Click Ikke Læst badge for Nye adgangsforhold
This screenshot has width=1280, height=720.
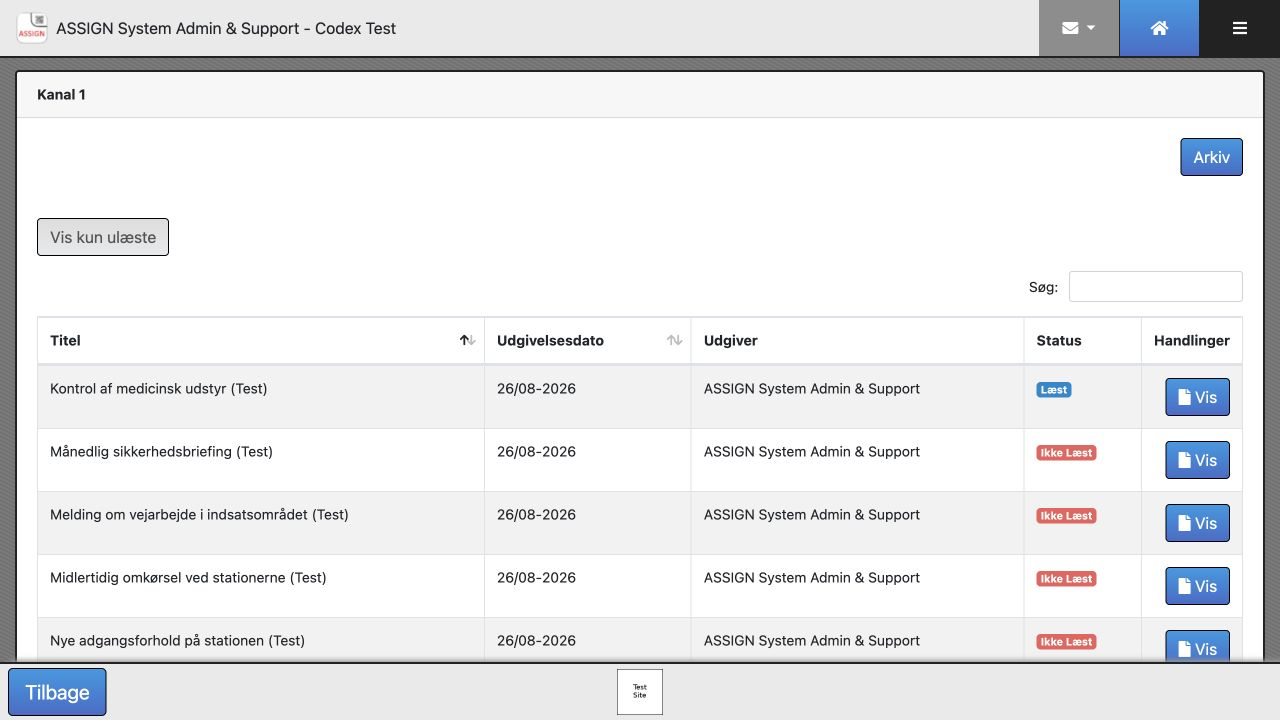tap(1067, 642)
